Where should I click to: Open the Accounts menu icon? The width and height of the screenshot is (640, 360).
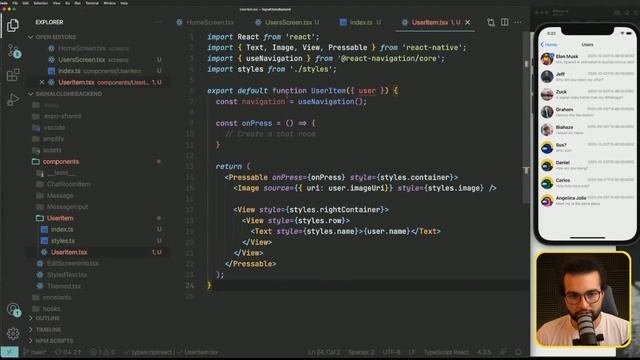click(x=13, y=310)
